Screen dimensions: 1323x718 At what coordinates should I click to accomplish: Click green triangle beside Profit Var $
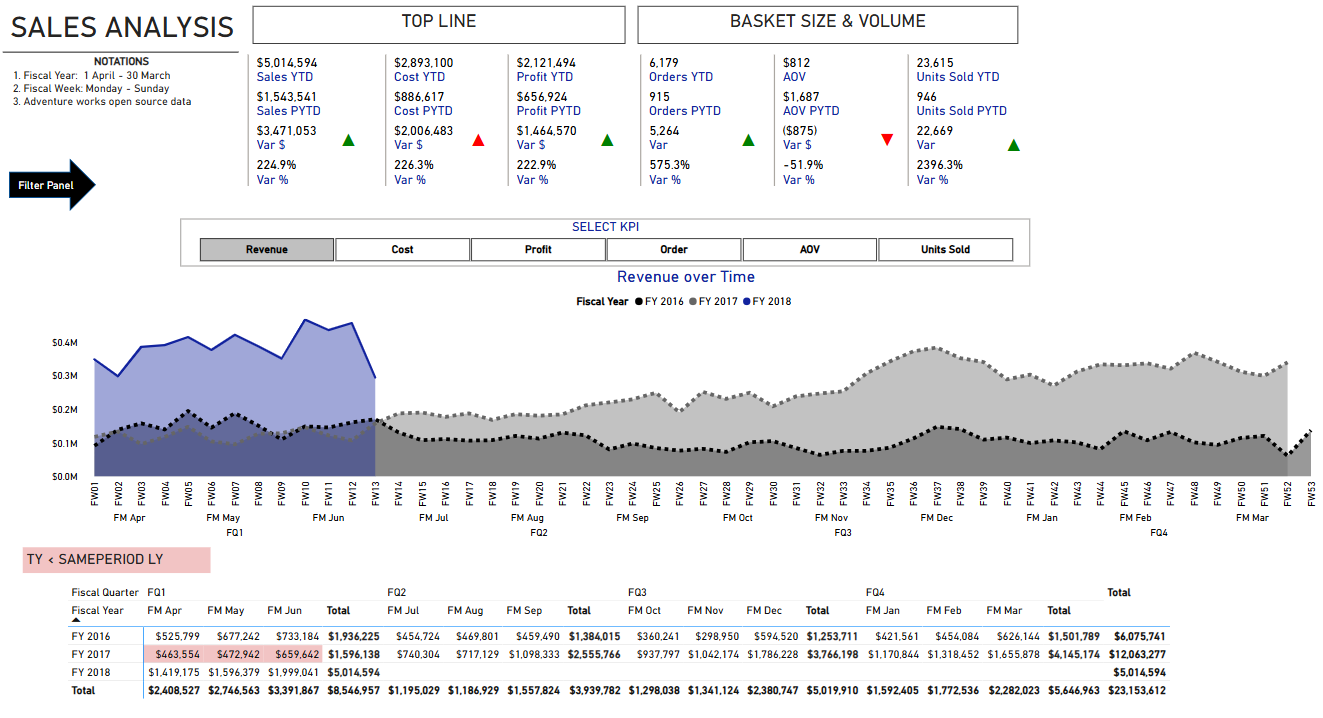click(607, 140)
